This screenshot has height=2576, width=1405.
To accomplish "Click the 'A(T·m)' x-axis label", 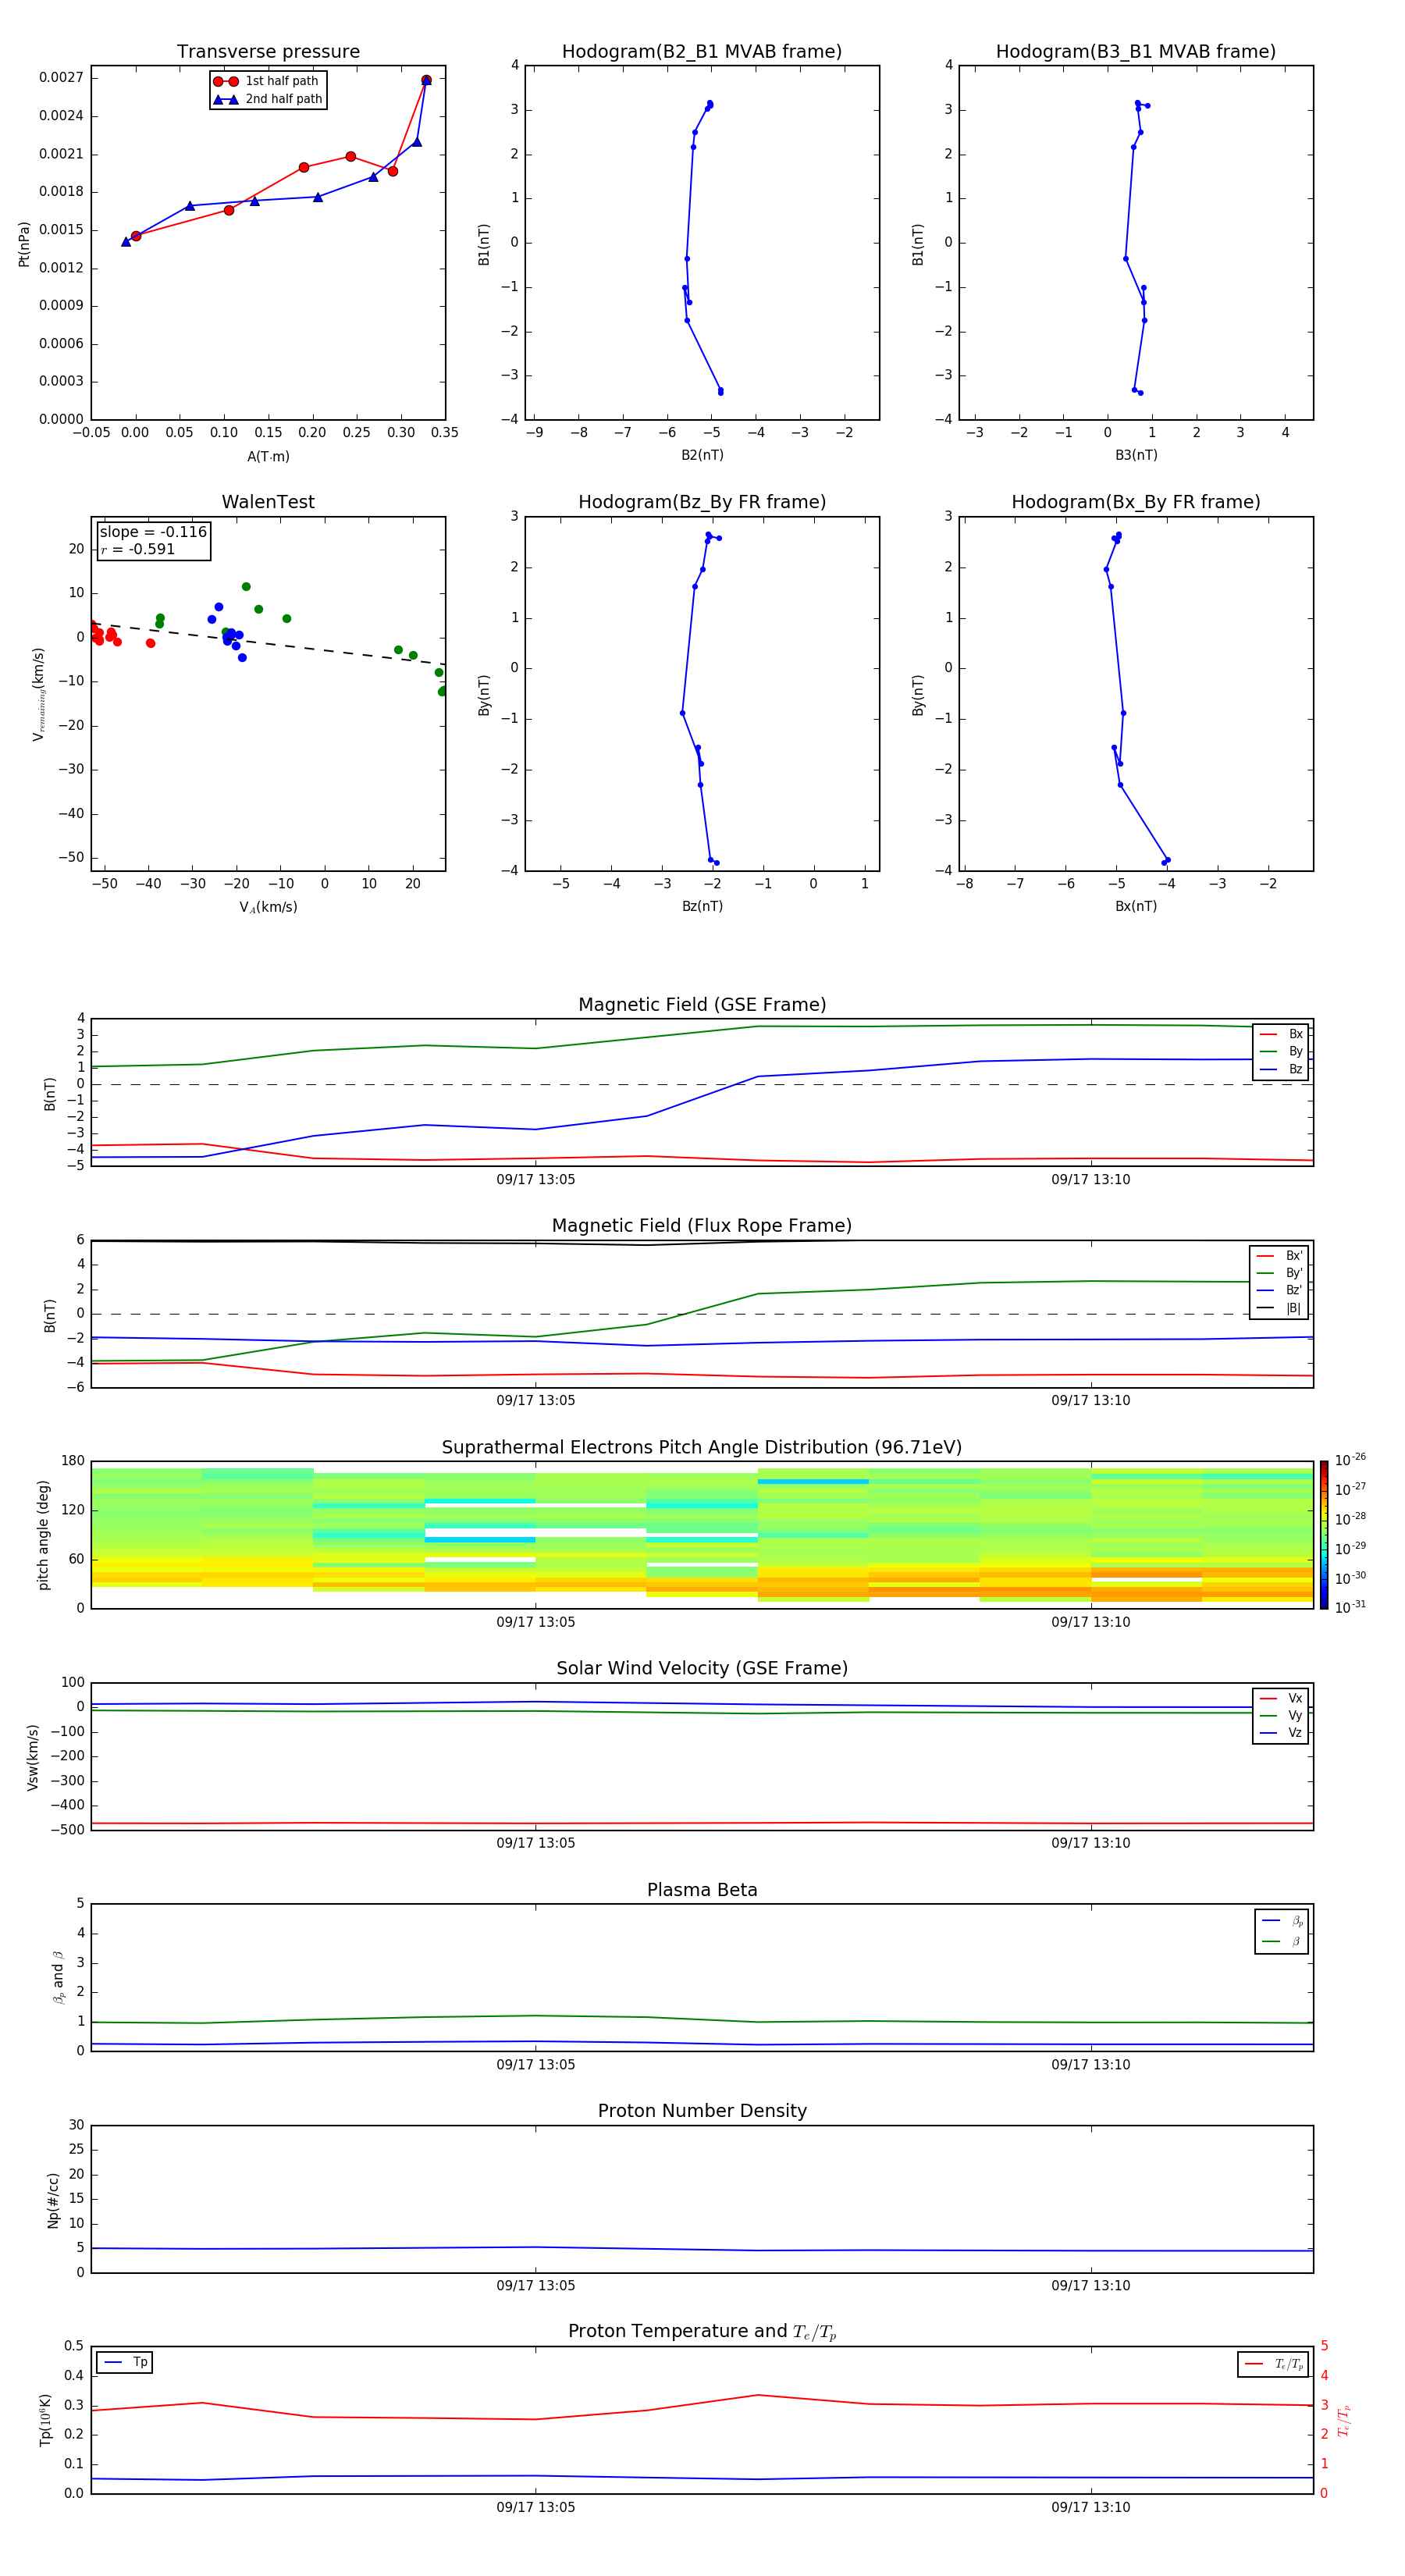I will point(268,457).
